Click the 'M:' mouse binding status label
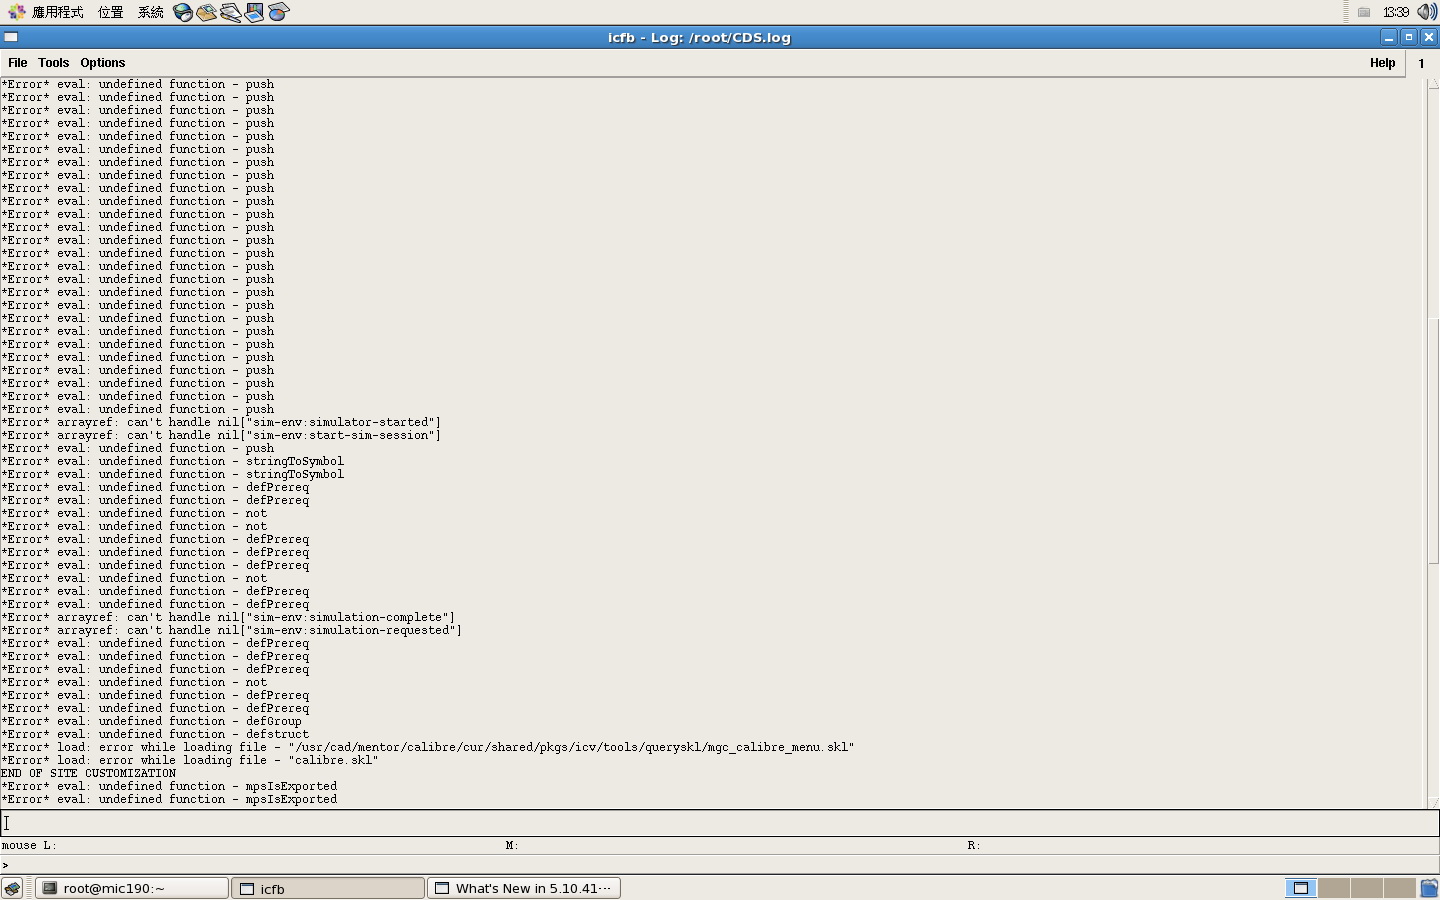Screen dimensions: 1440x900 click(x=512, y=845)
